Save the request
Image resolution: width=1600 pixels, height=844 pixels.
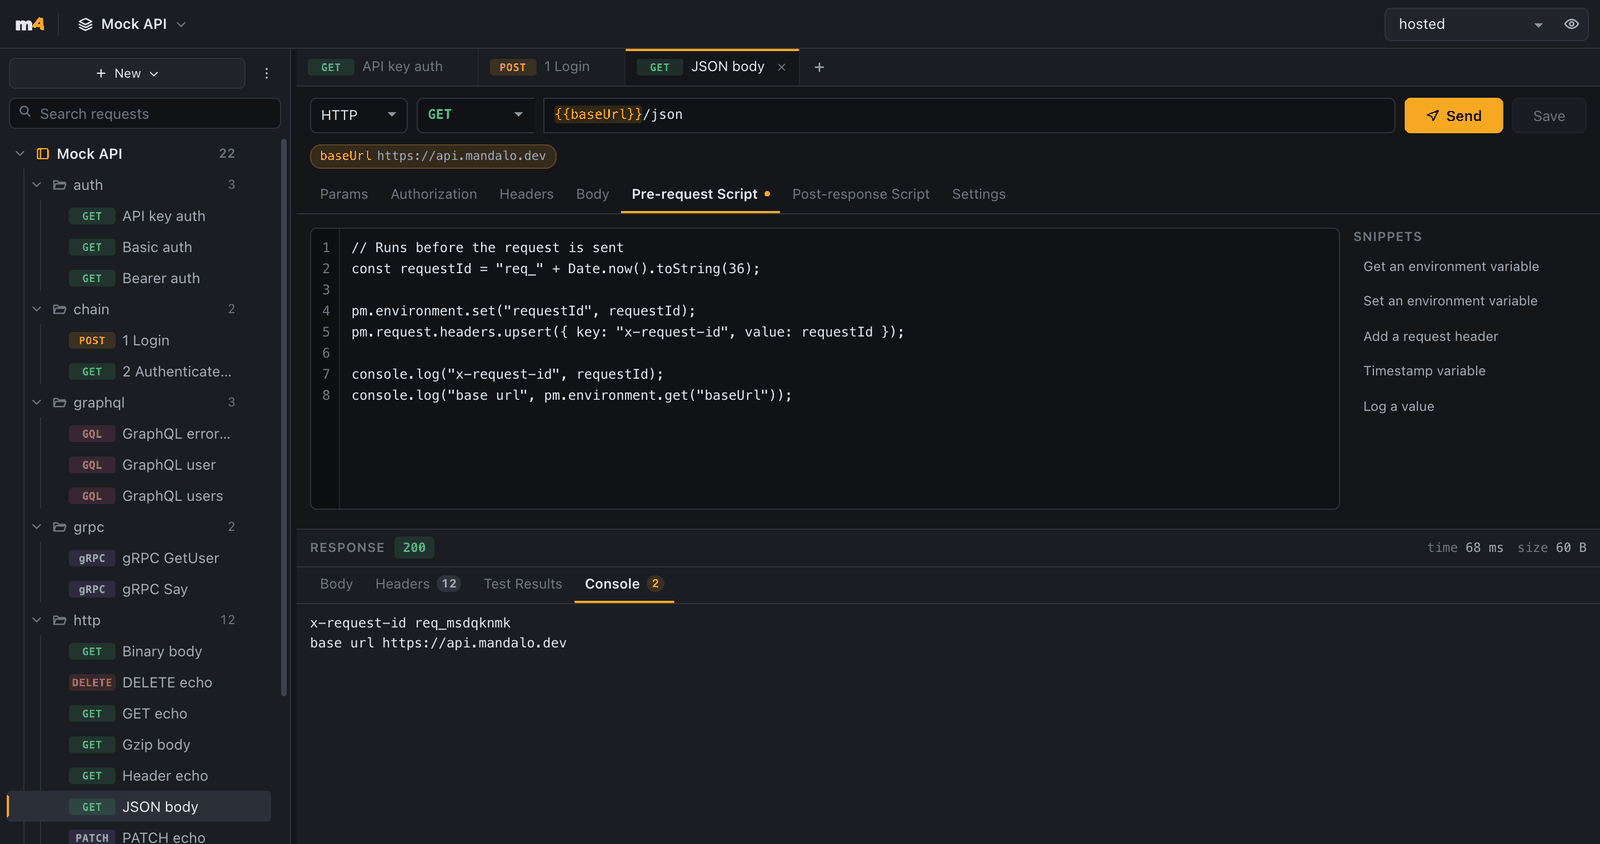(1549, 116)
